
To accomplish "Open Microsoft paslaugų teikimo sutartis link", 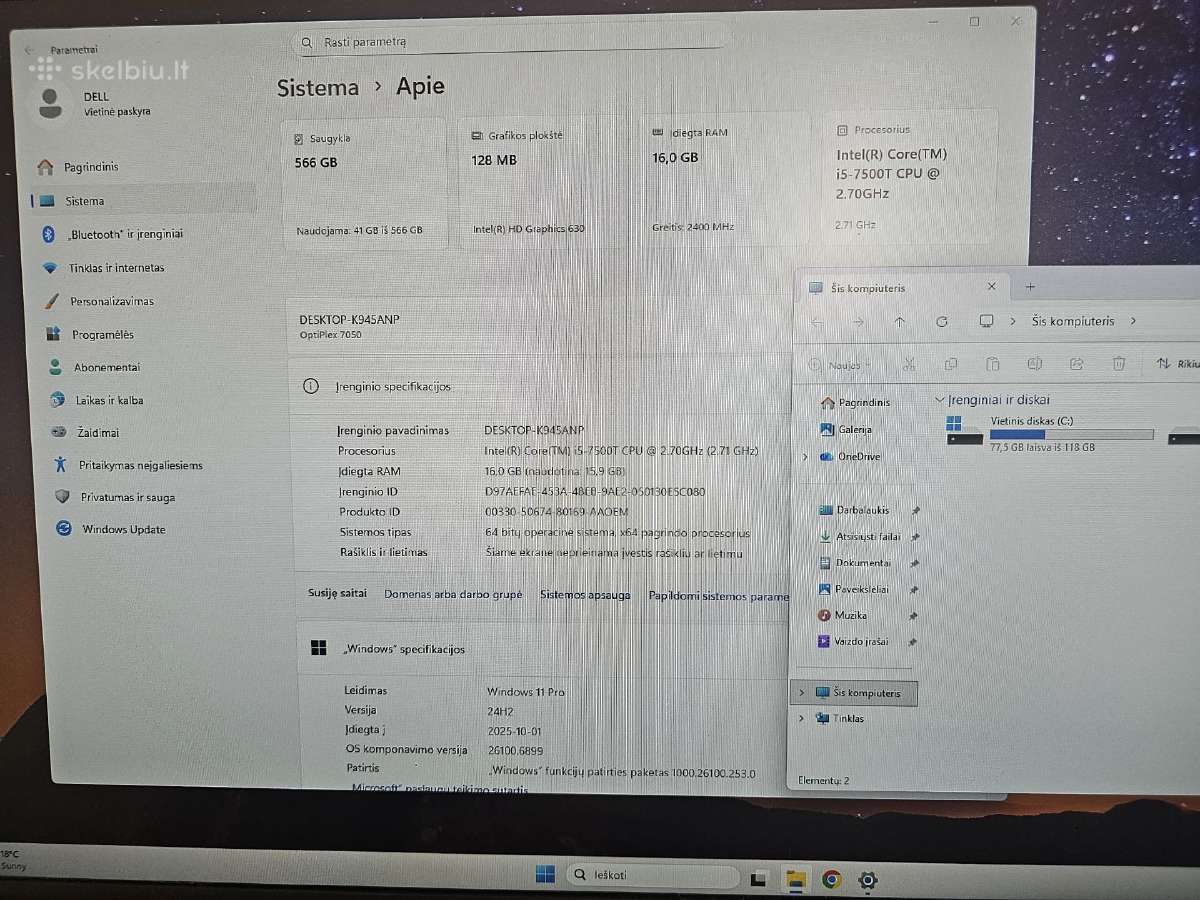I will coord(438,788).
